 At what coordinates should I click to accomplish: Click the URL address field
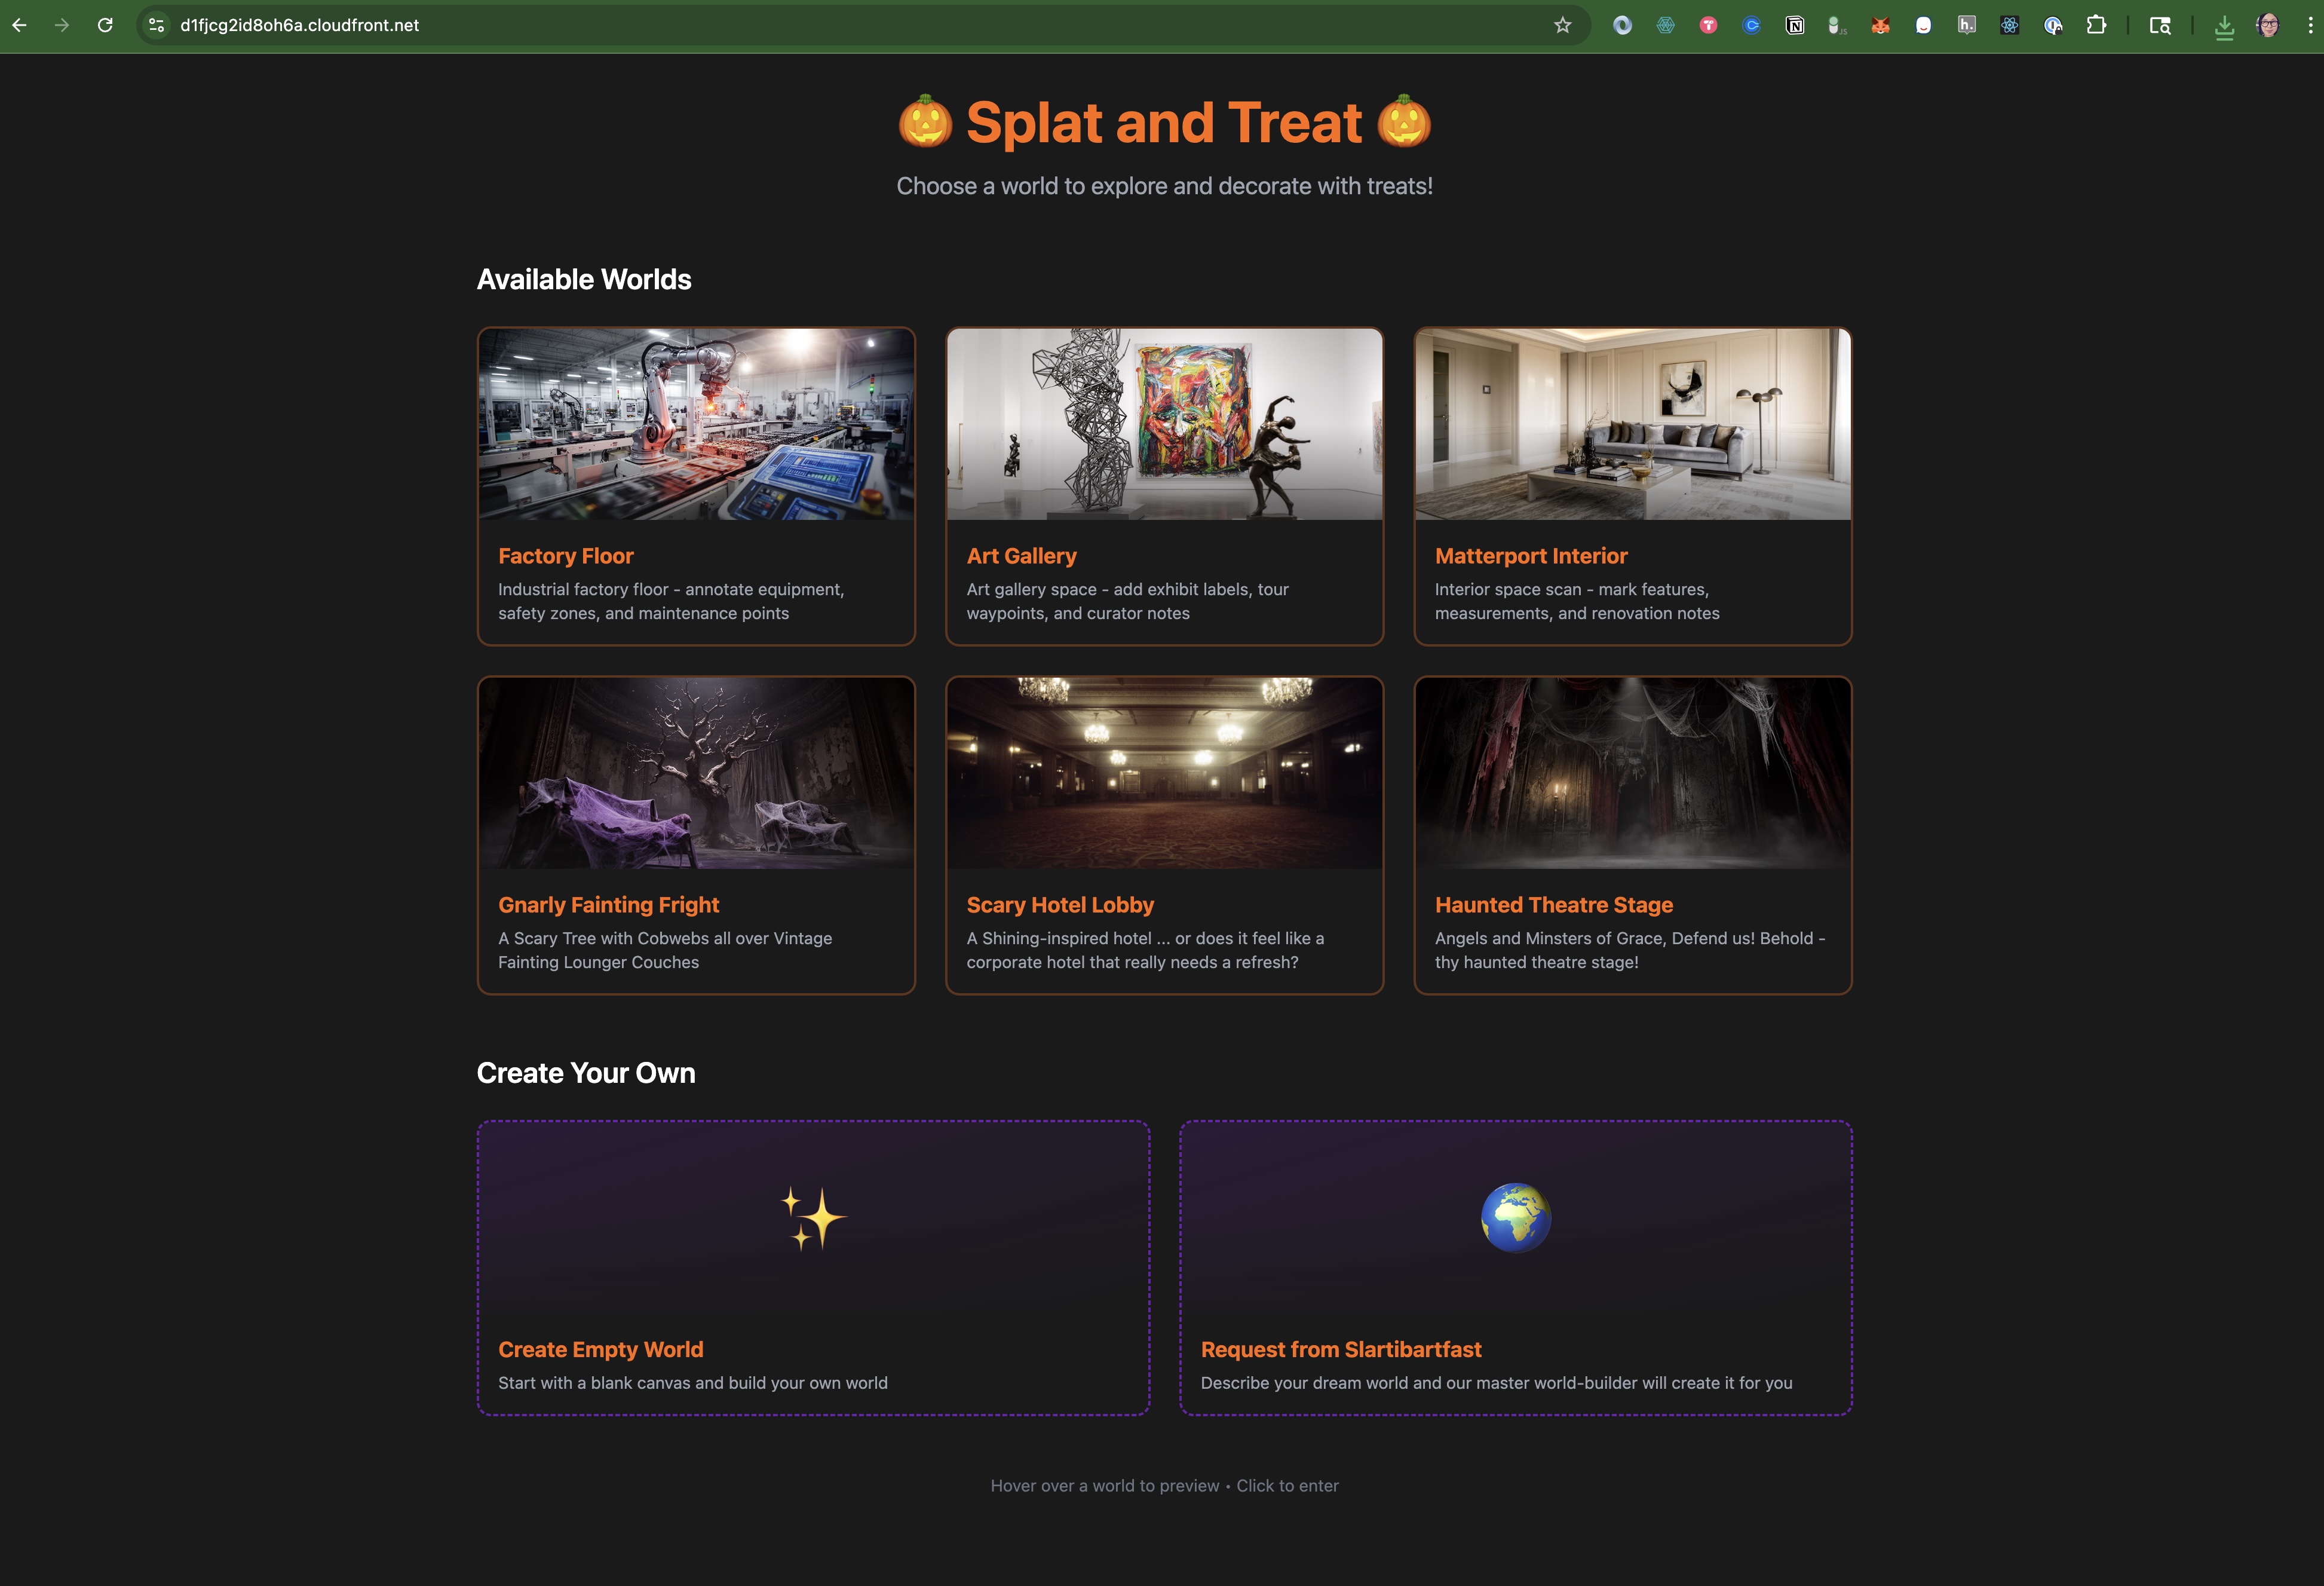click(800, 25)
